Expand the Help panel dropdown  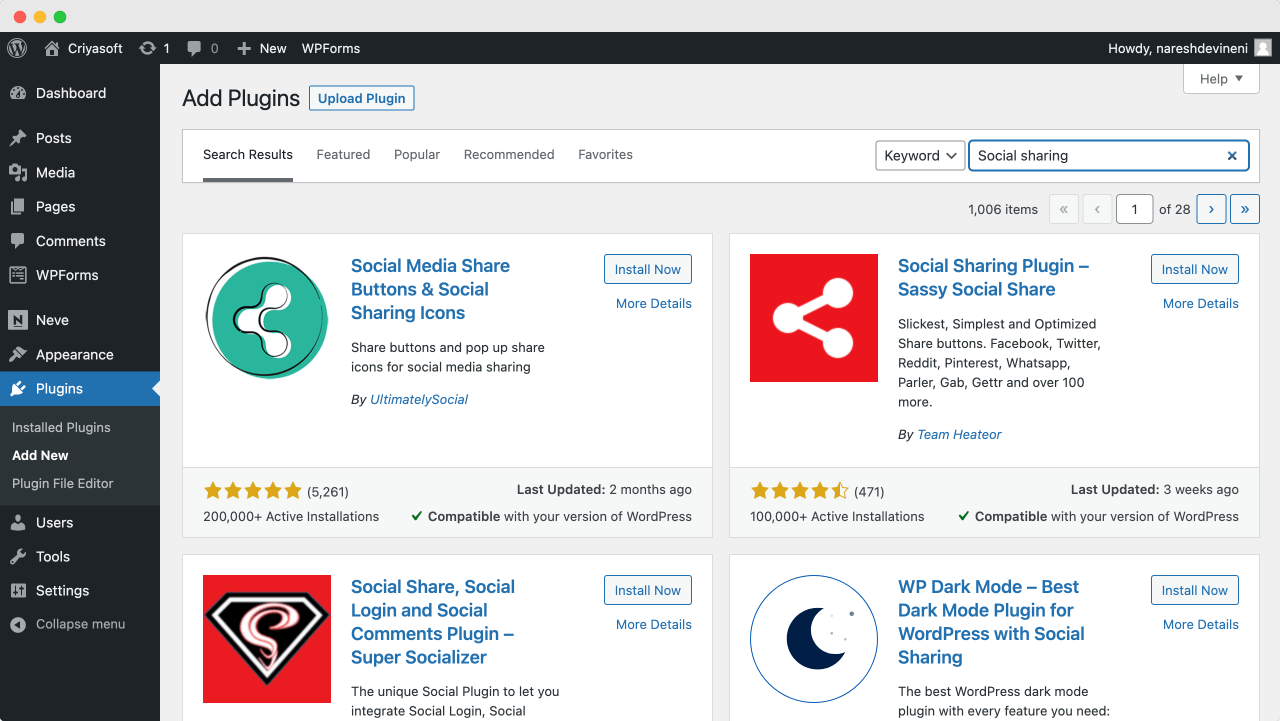click(1221, 79)
